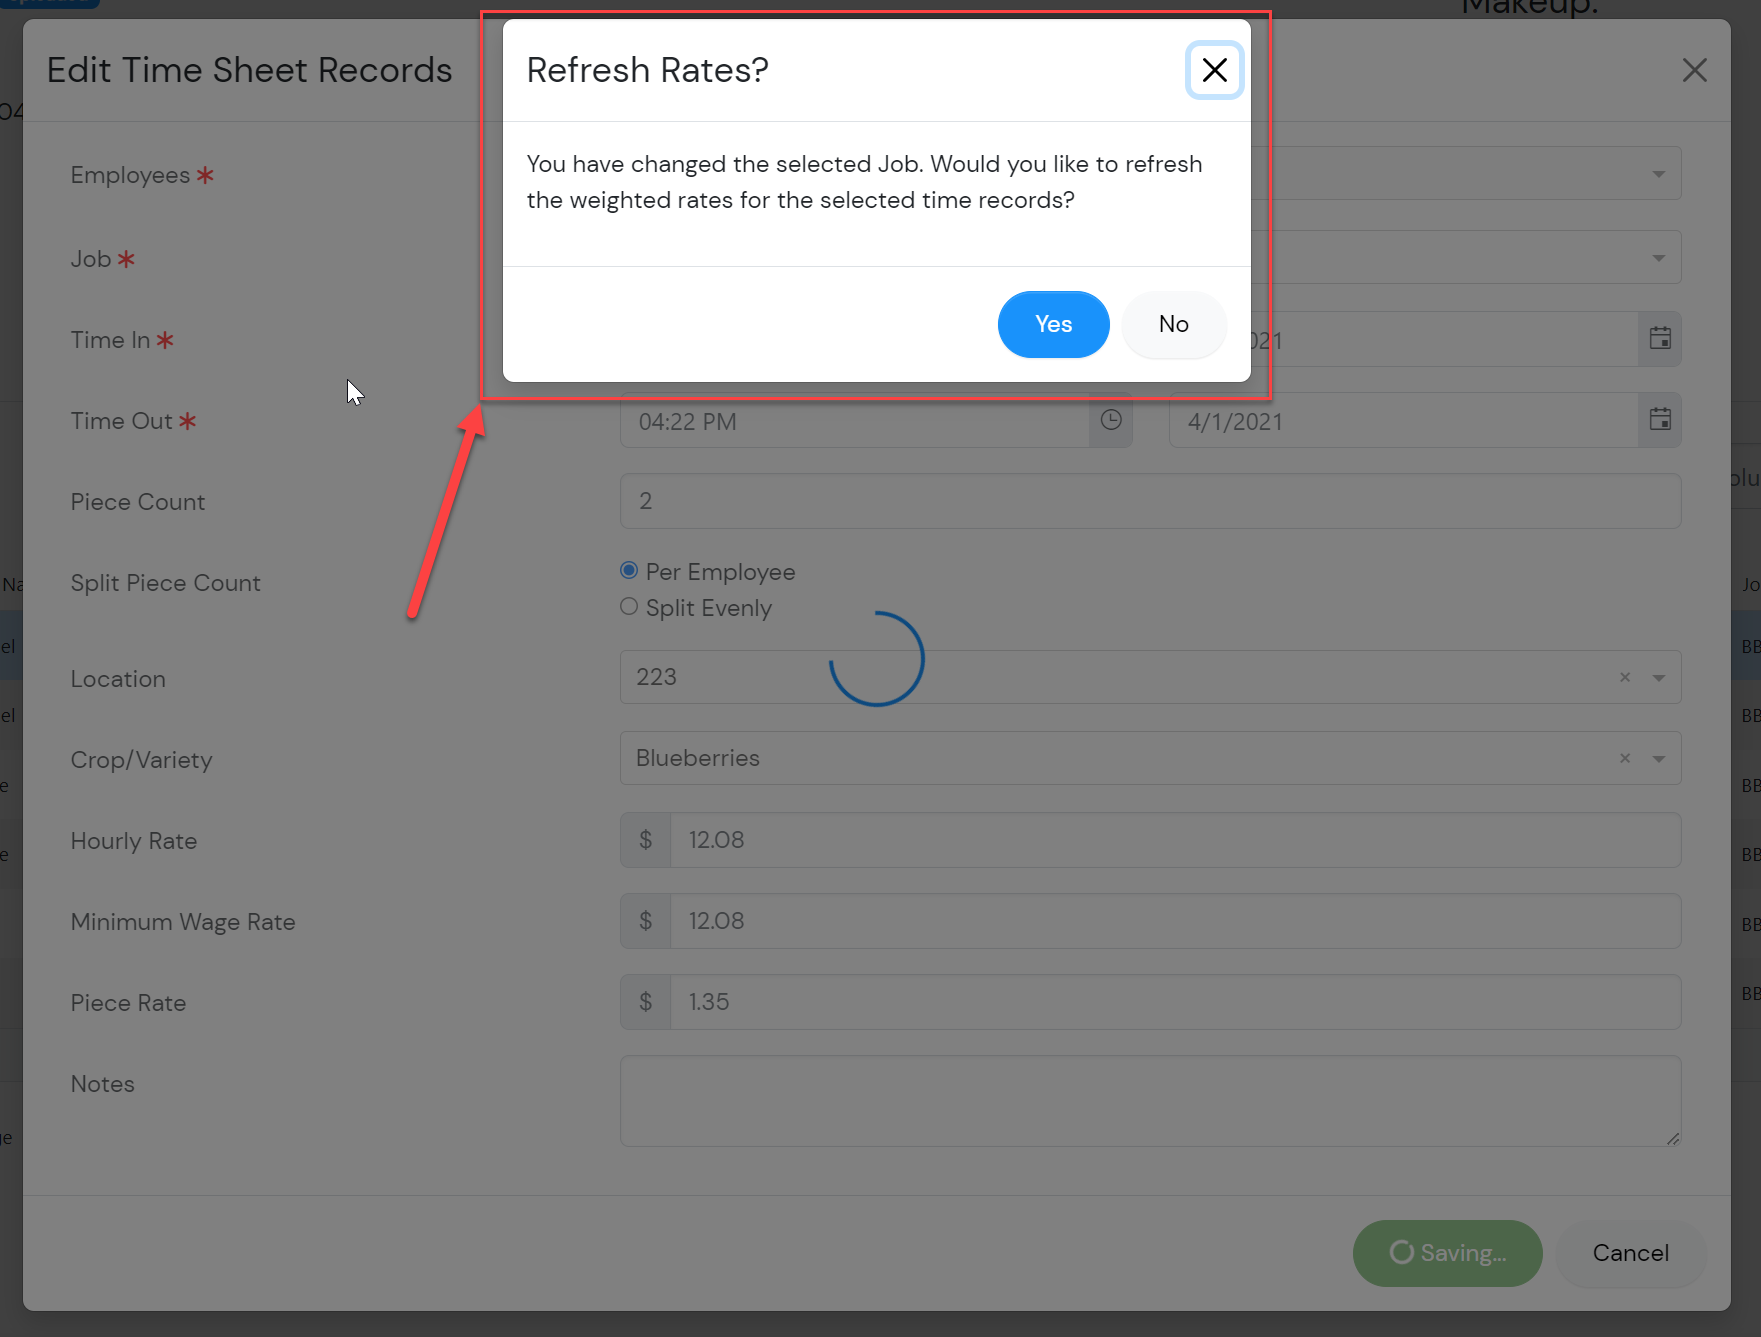Open the Time Out clock picker
This screenshot has width=1761, height=1337.
[1111, 420]
